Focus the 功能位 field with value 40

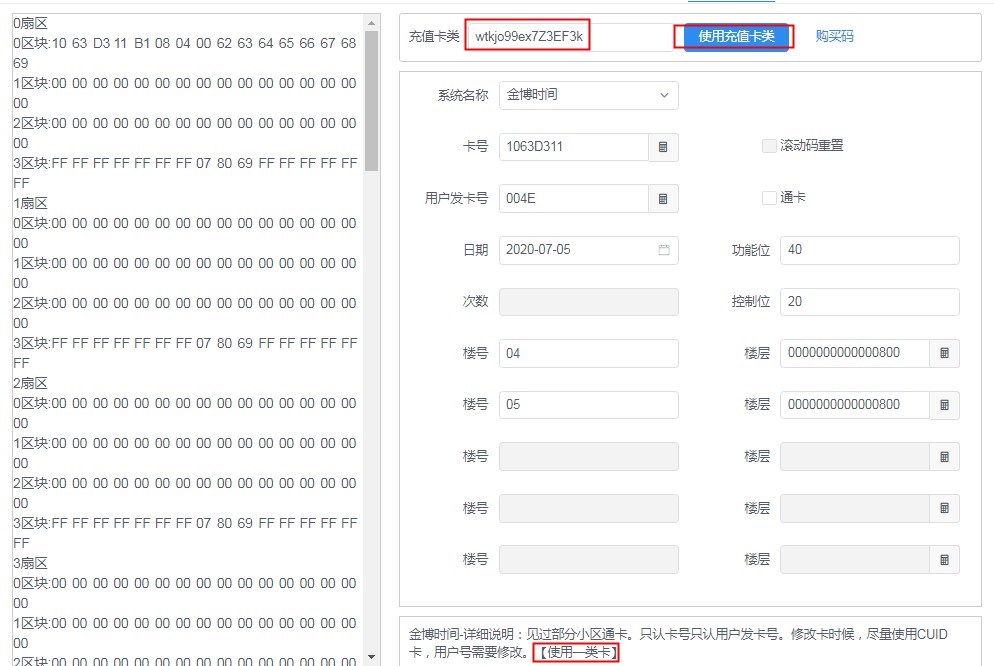coord(869,250)
